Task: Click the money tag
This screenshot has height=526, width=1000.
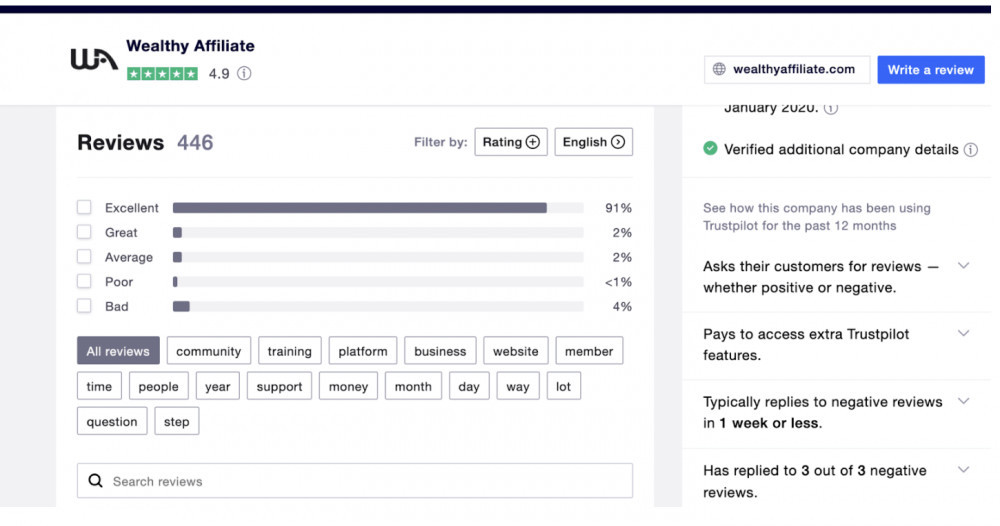Action: 348,386
